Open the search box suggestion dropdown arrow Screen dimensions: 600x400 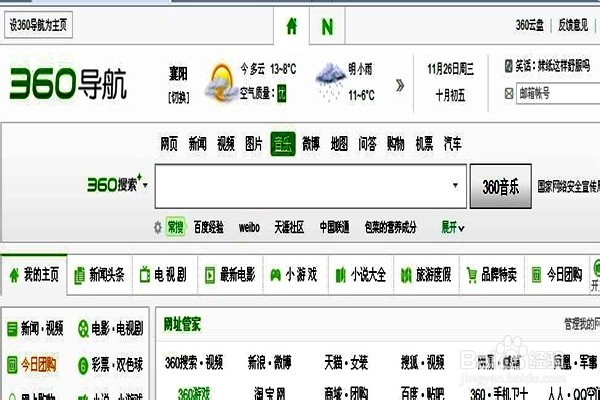455,186
